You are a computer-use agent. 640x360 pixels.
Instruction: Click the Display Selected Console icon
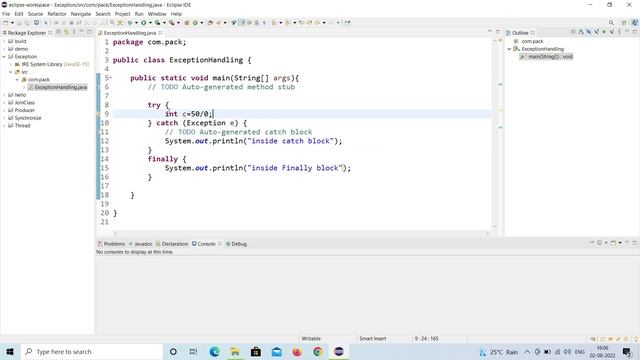[600, 242]
